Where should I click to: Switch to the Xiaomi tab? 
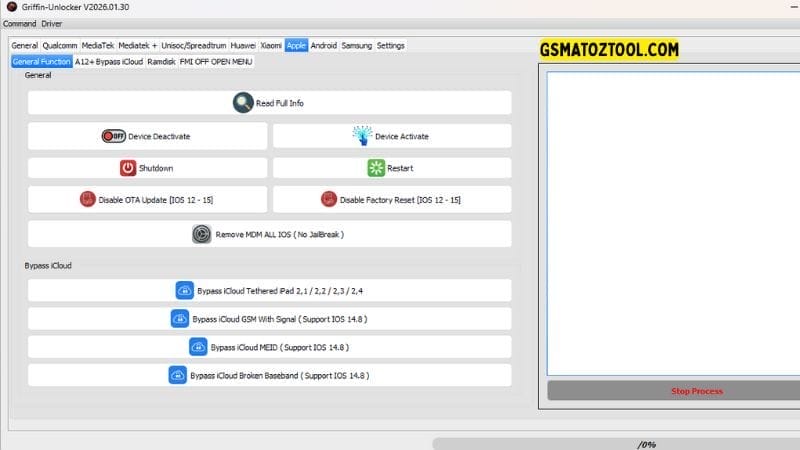[271, 45]
